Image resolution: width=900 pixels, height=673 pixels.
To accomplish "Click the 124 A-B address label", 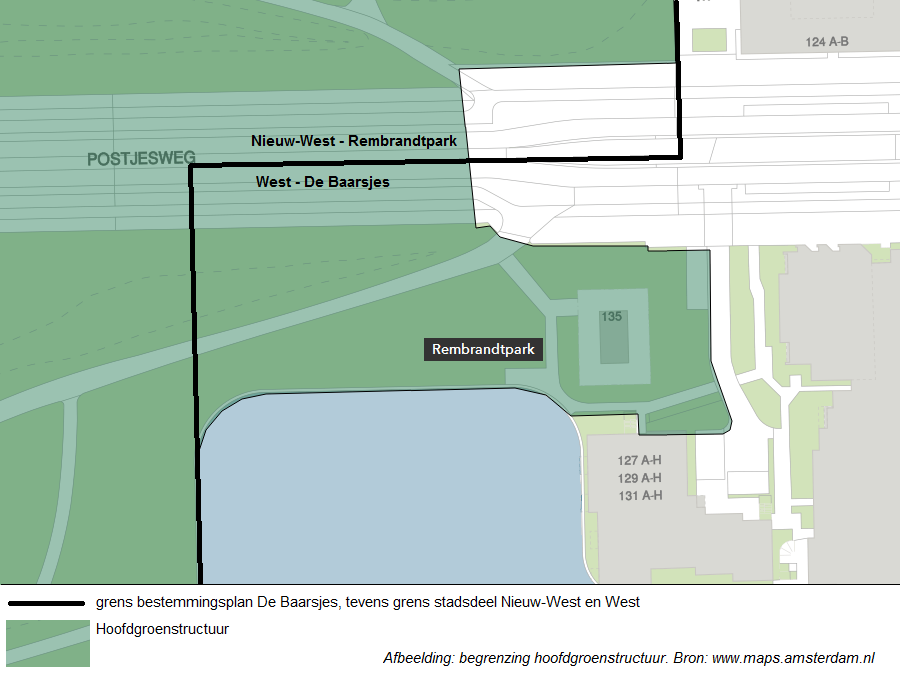I will click(x=826, y=42).
